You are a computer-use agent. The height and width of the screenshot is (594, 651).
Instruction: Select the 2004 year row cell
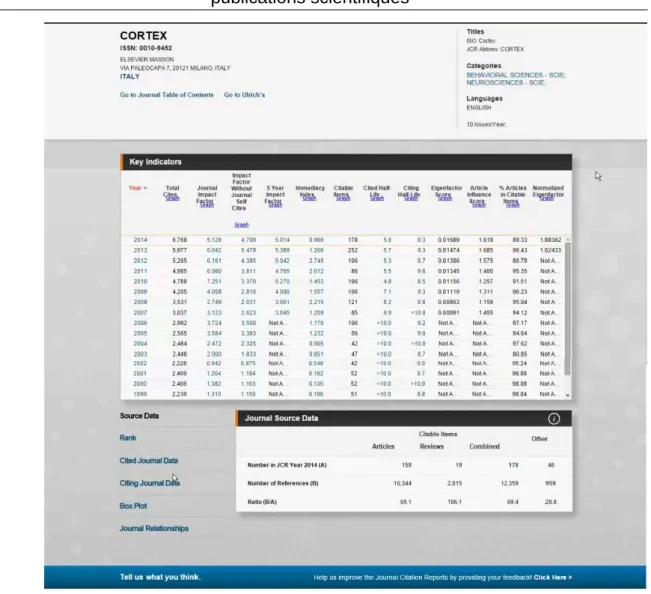[x=140, y=344]
